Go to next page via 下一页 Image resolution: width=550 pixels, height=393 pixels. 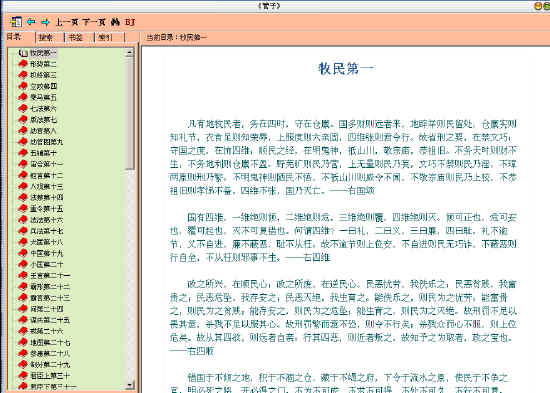(x=94, y=22)
